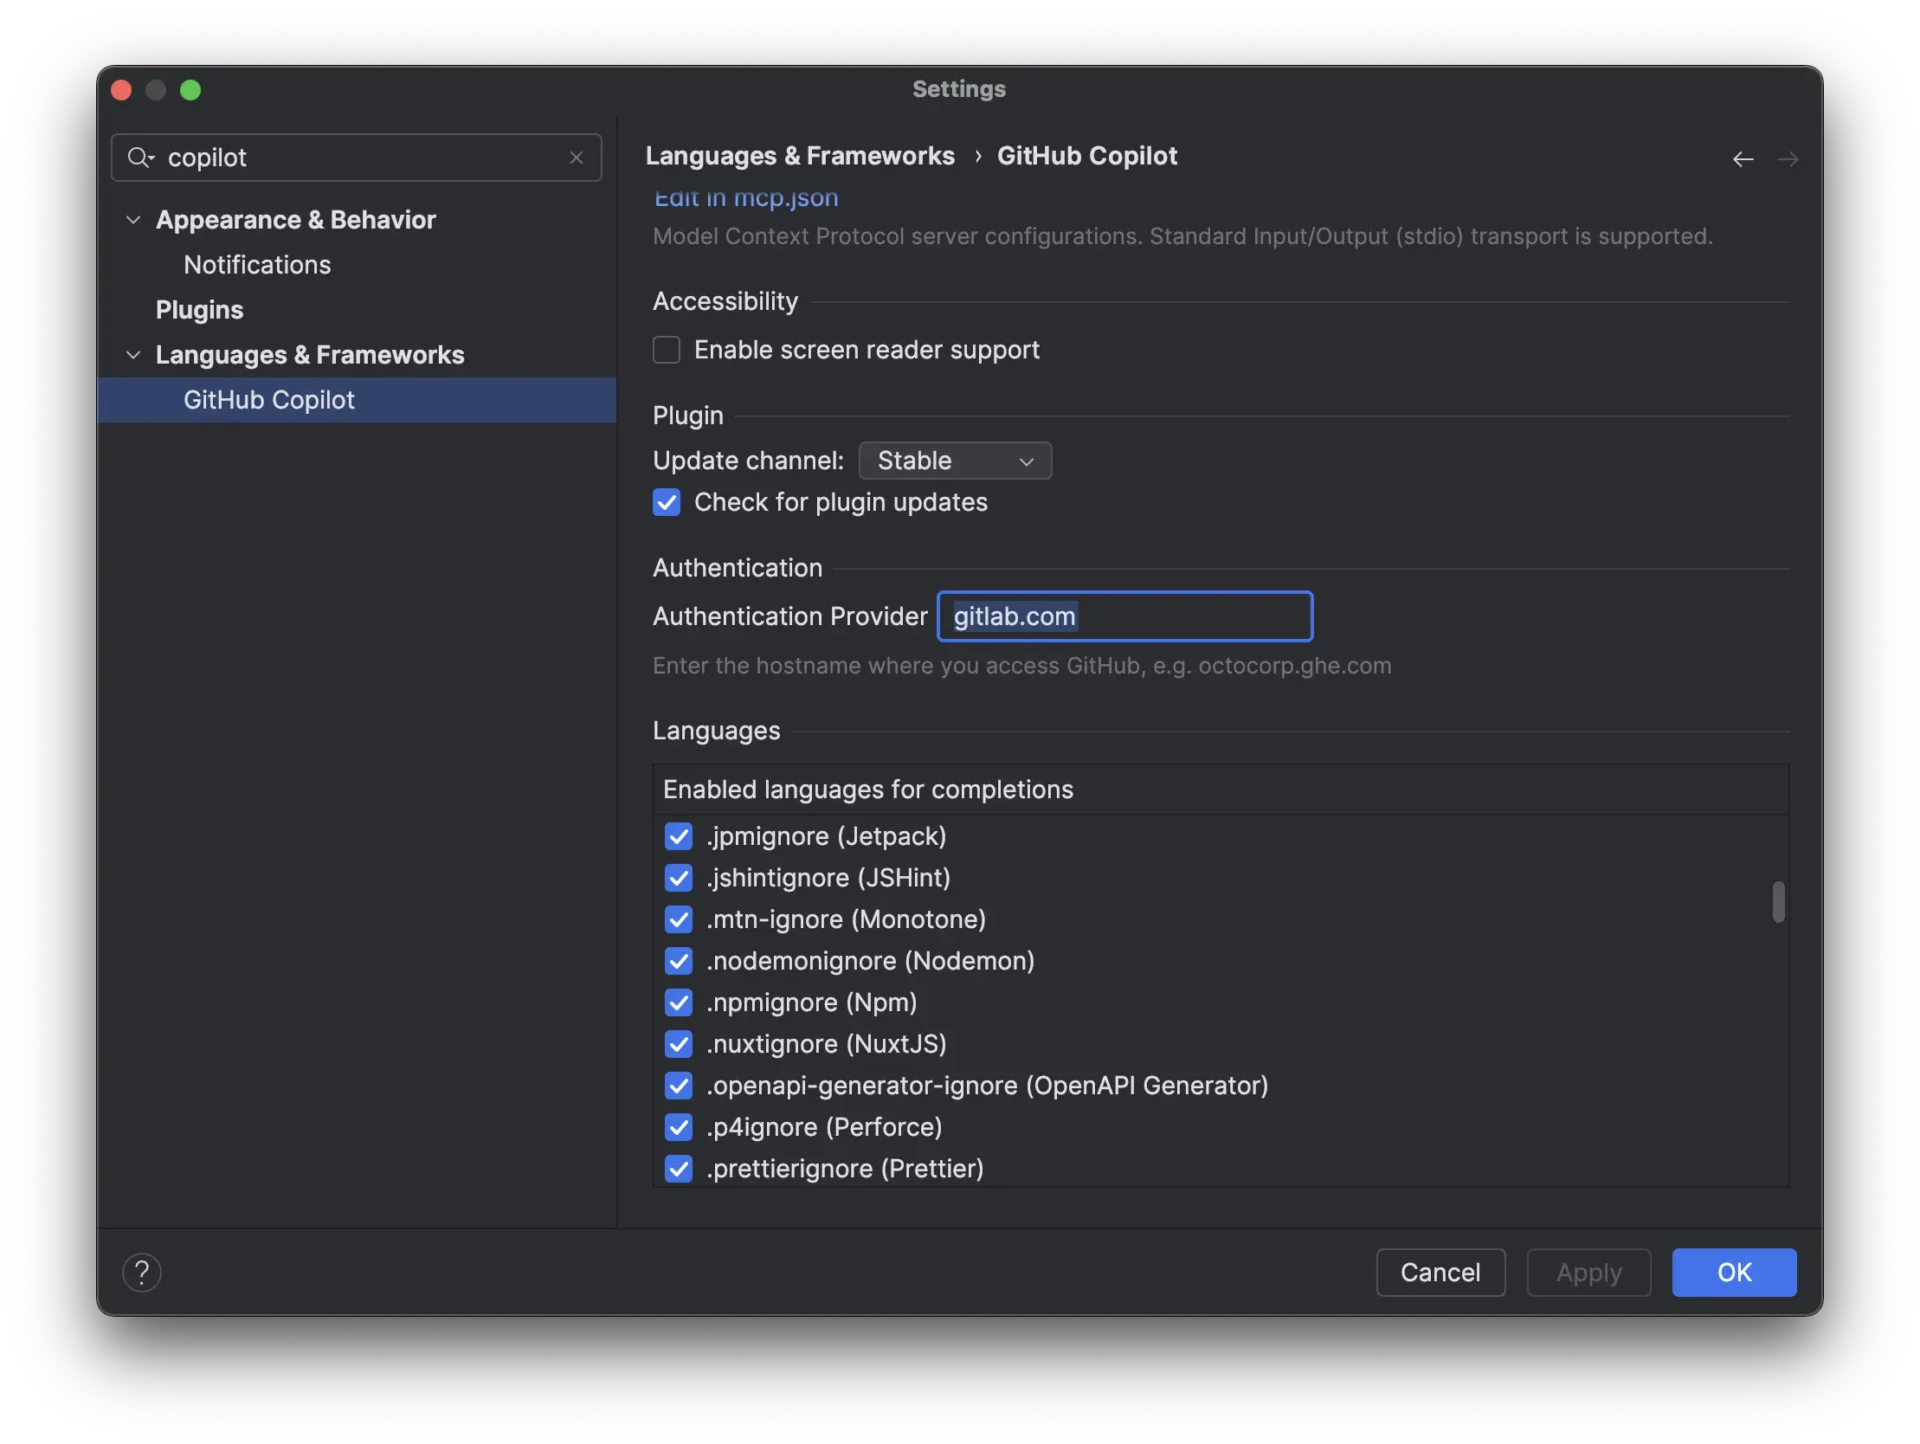Select Plugins in the settings tree
The image size is (1920, 1444).
point(199,309)
